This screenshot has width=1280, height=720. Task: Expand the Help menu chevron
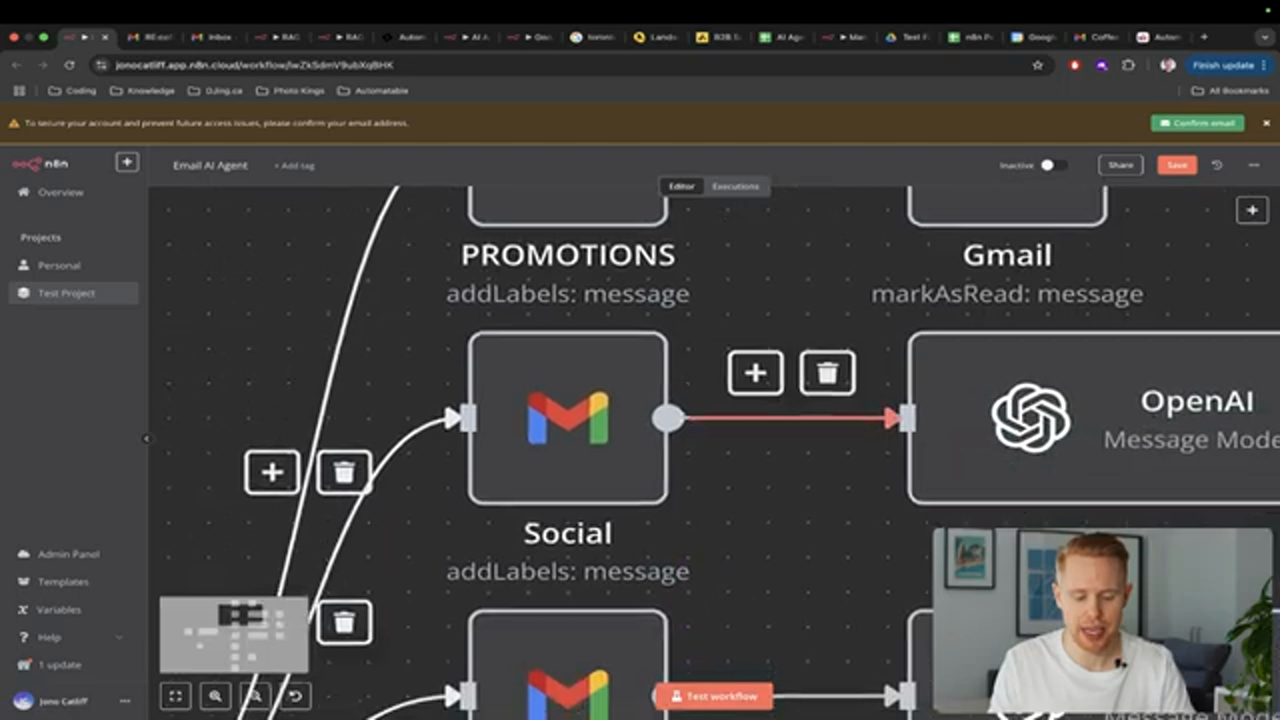tap(120, 637)
